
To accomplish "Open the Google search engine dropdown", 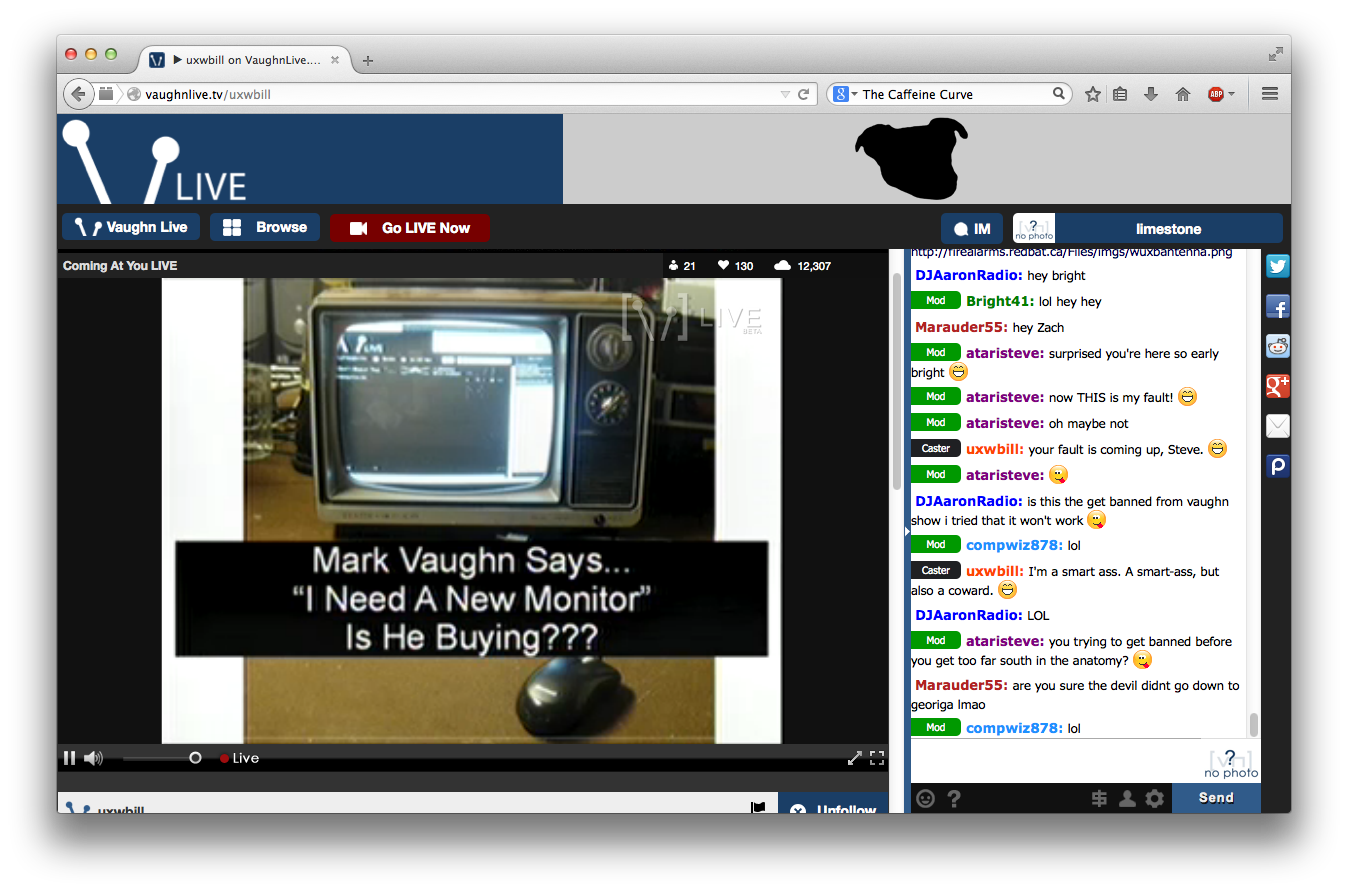I will tap(845, 94).
